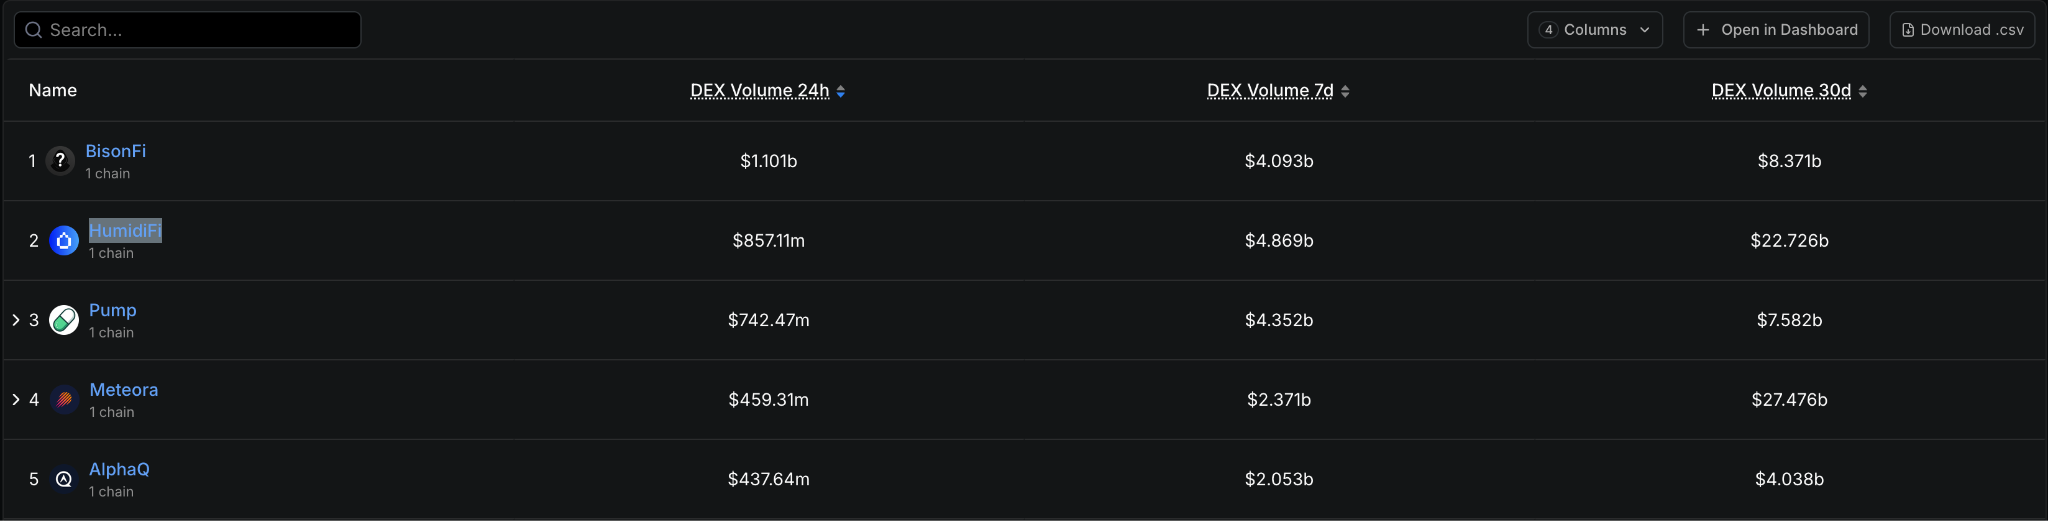2048x521 pixels.
Task: Click the HumidiFi blue protocol logo
Action: [x=64, y=240]
